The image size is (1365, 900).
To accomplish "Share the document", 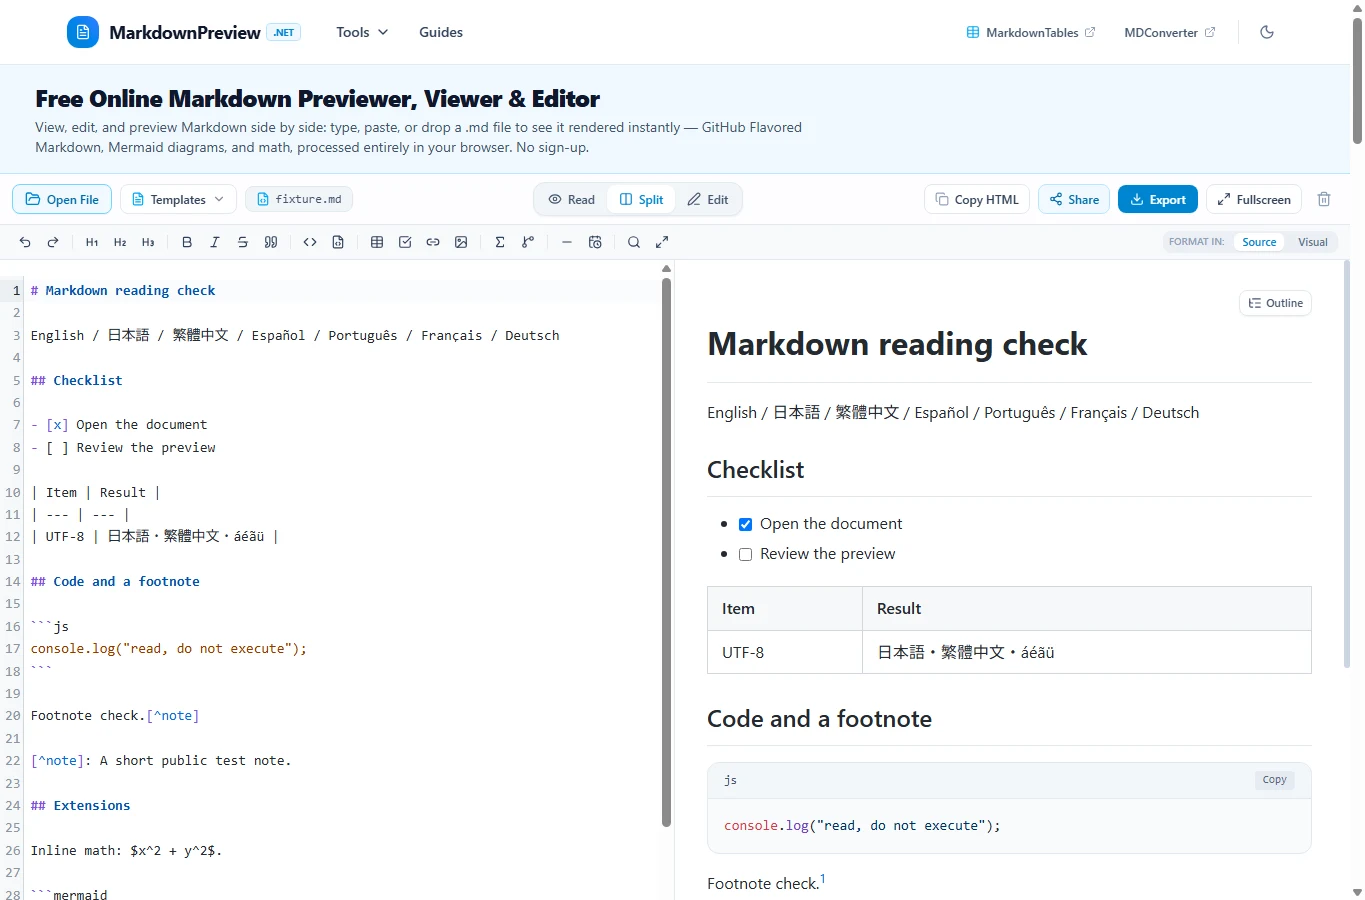I will [x=1074, y=200].
